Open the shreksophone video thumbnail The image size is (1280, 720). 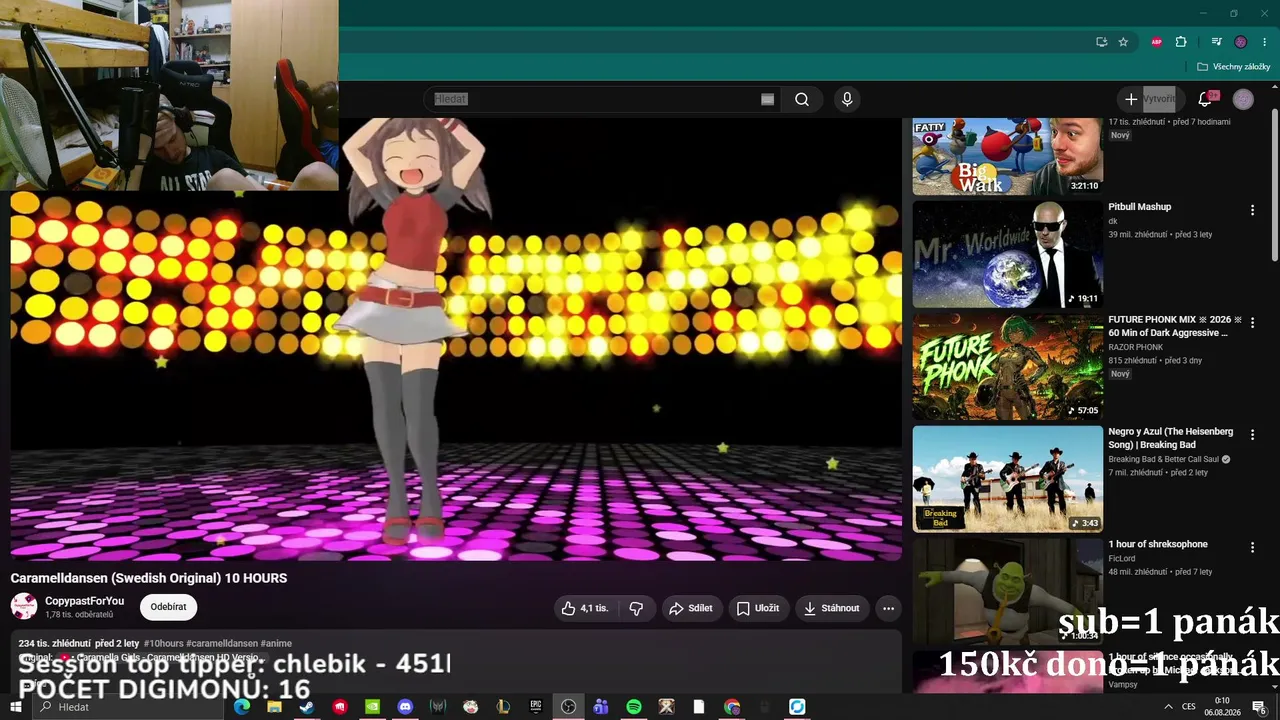[1007, 591]
